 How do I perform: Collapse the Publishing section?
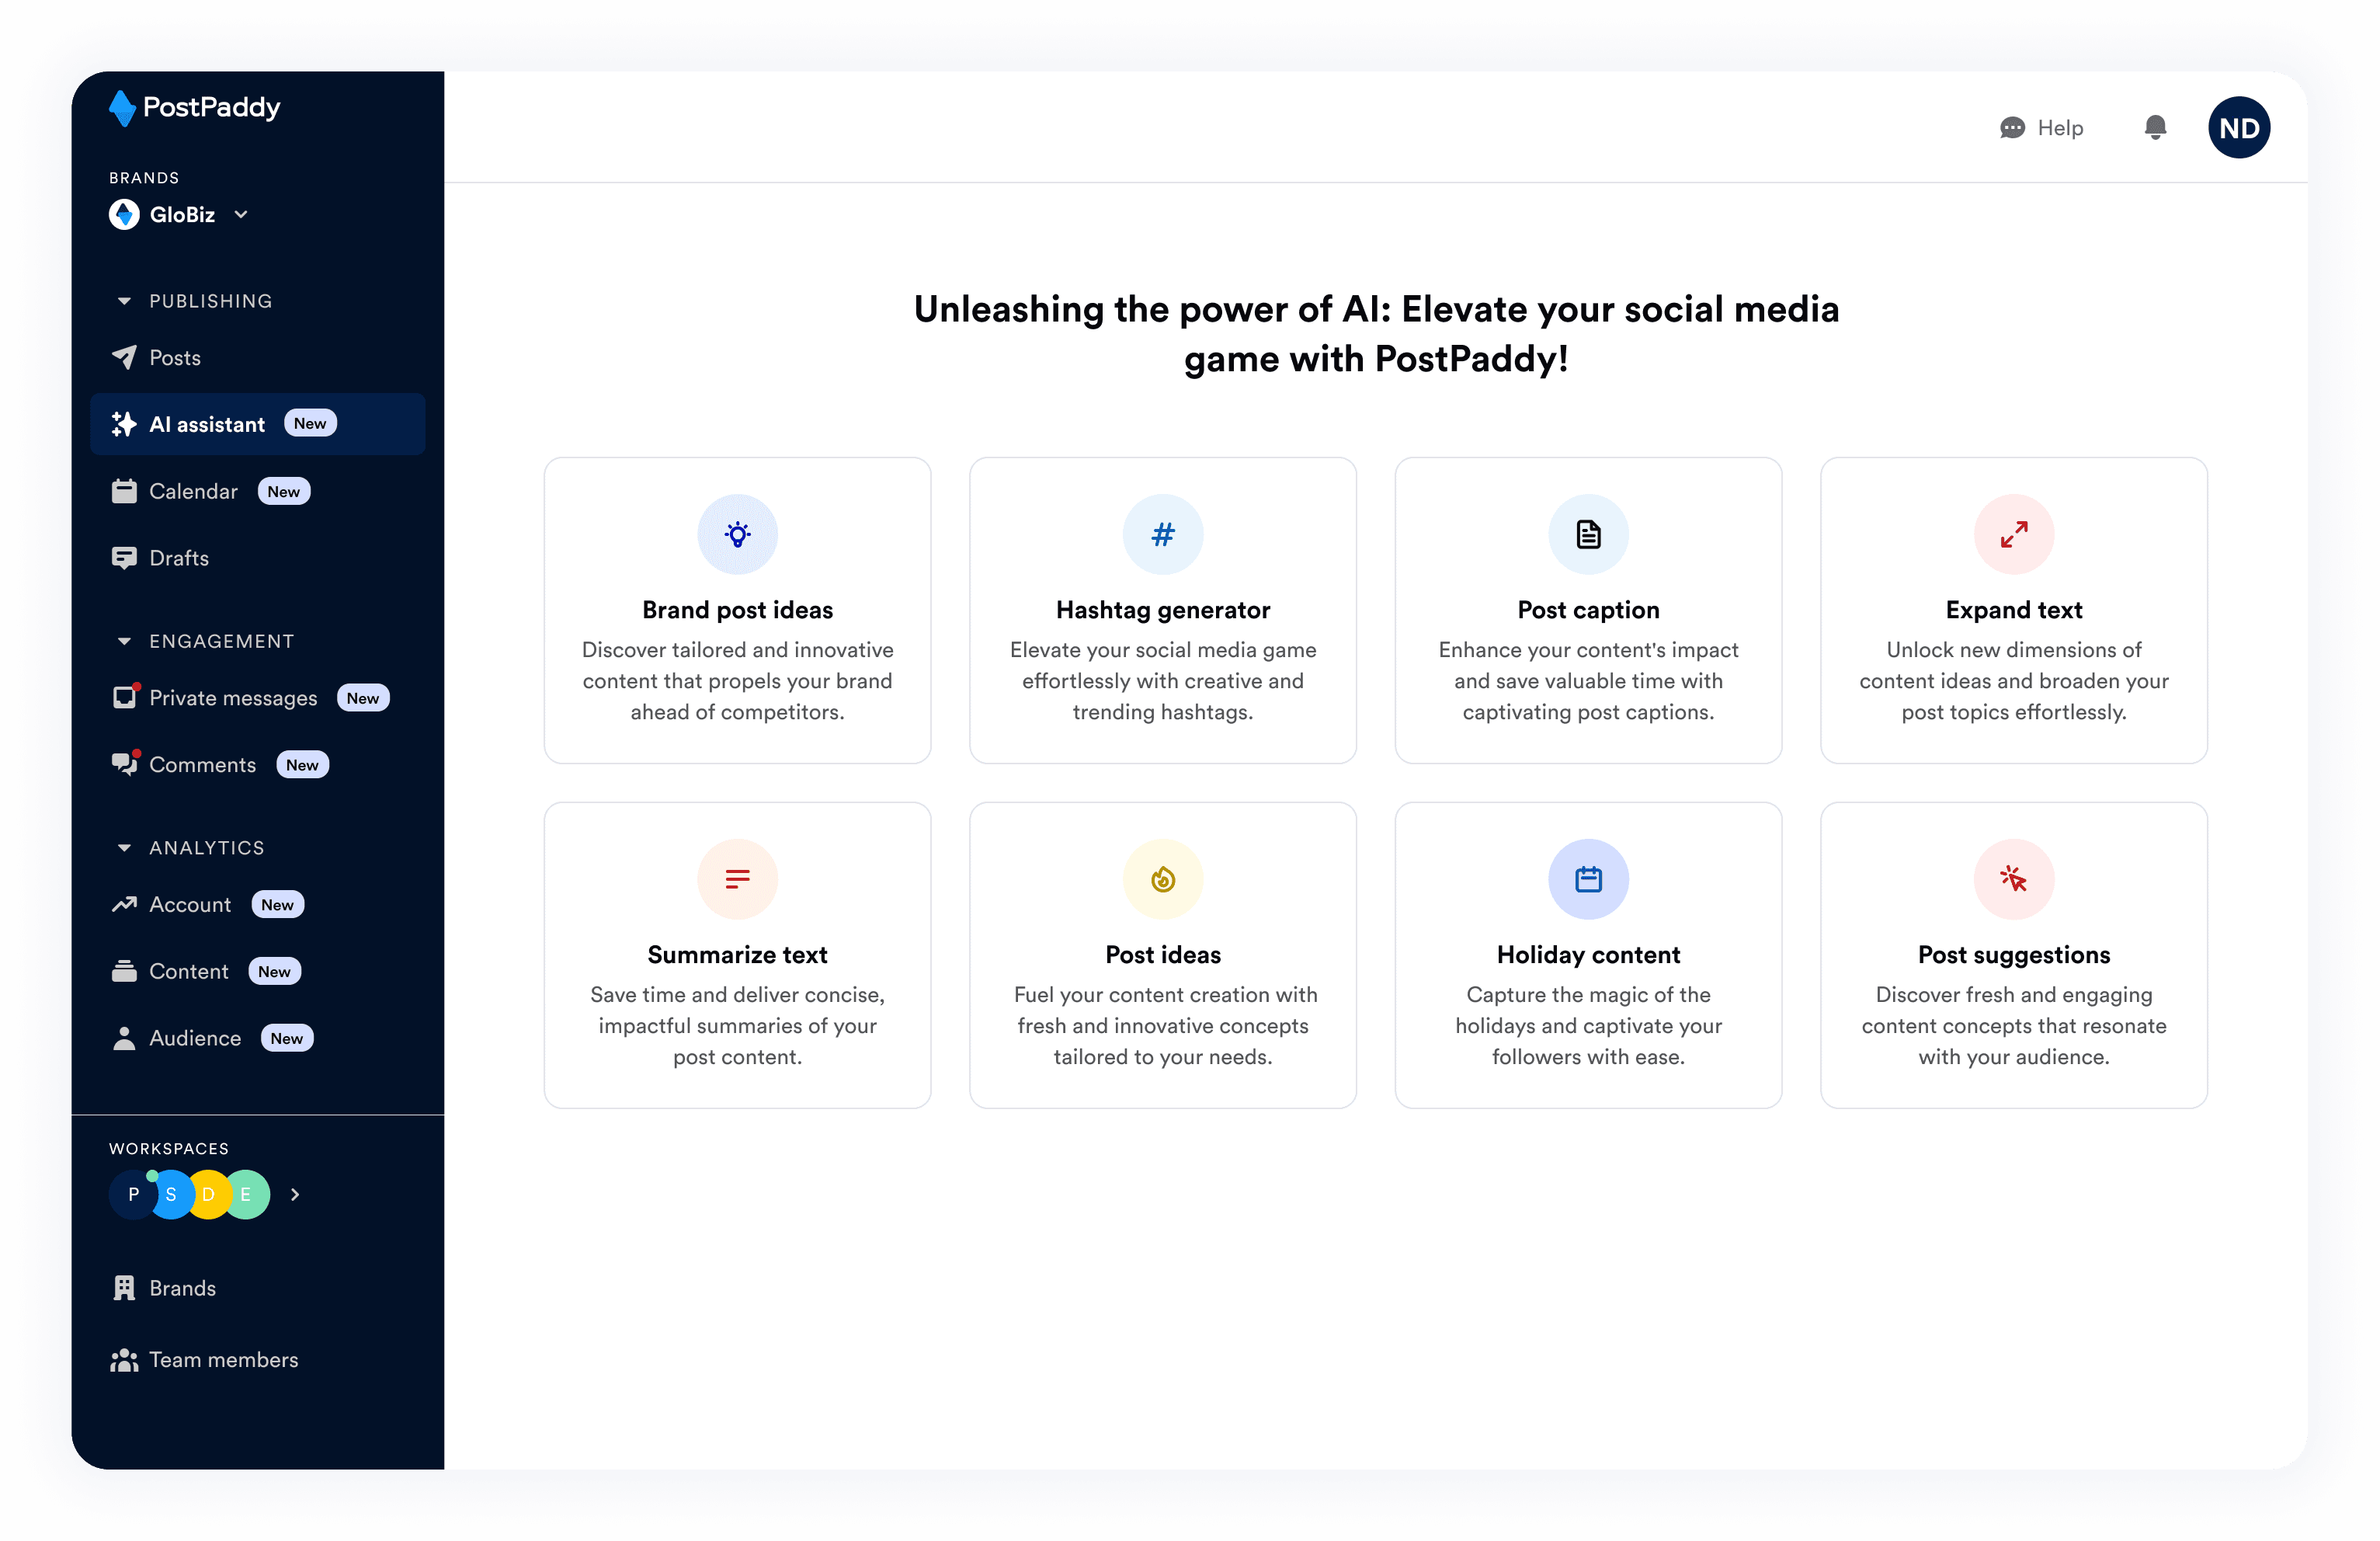click(x=124, y=301)
